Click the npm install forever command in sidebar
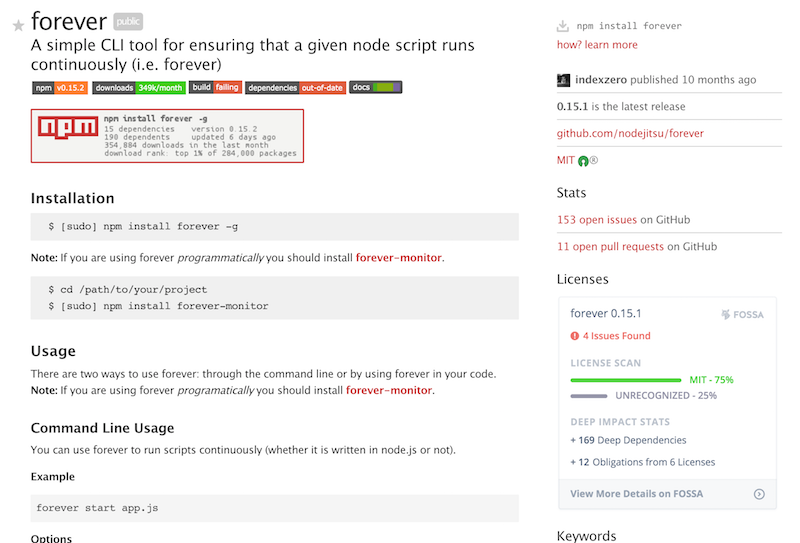 tap(629, 26)
